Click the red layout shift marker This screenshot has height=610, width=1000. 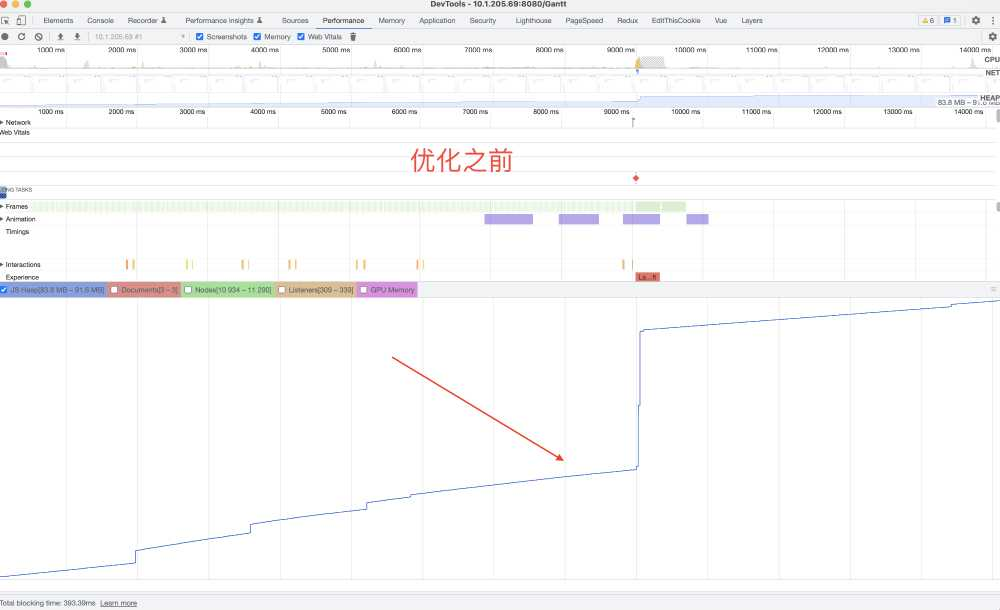coord(636,179)
